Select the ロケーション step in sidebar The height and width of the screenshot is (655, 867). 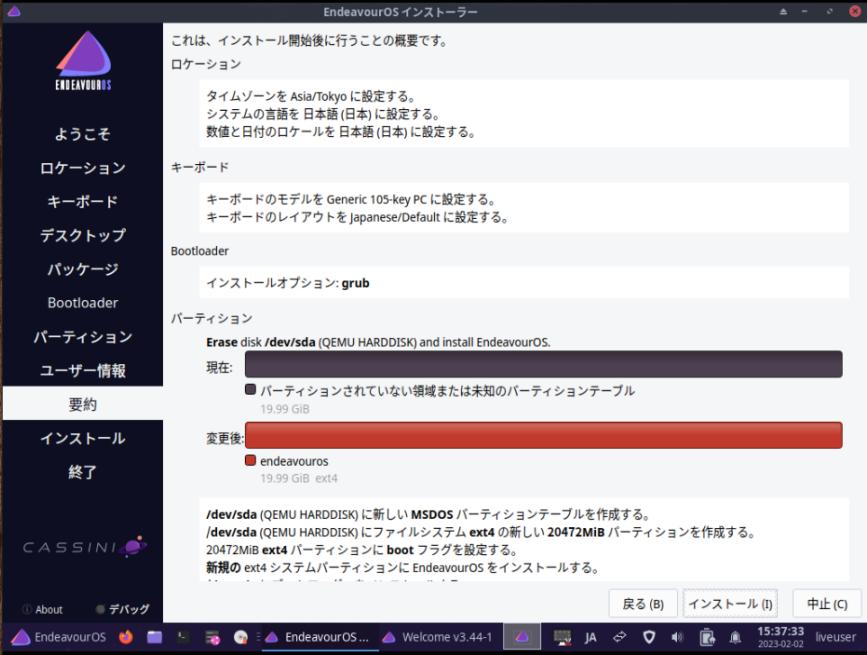click(82, 167)
